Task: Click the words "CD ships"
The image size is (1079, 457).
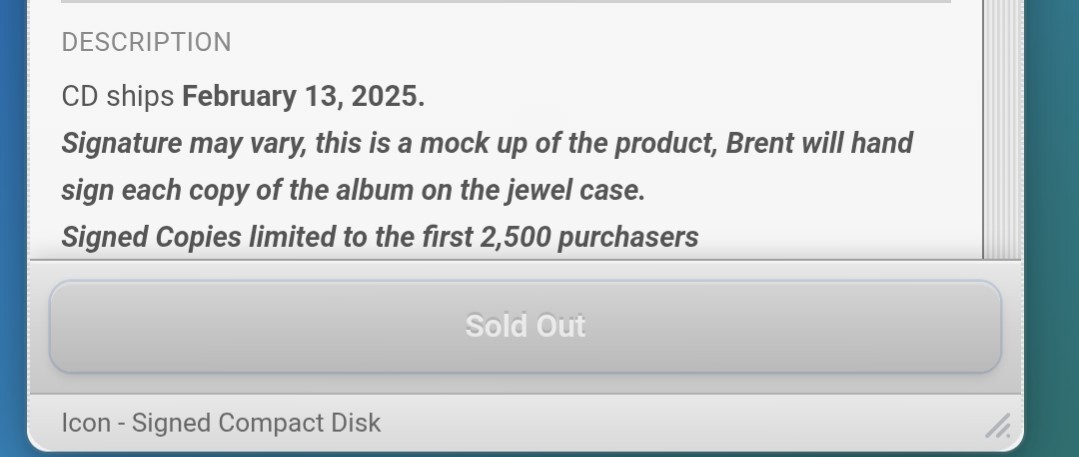Action: pos(118,97)
